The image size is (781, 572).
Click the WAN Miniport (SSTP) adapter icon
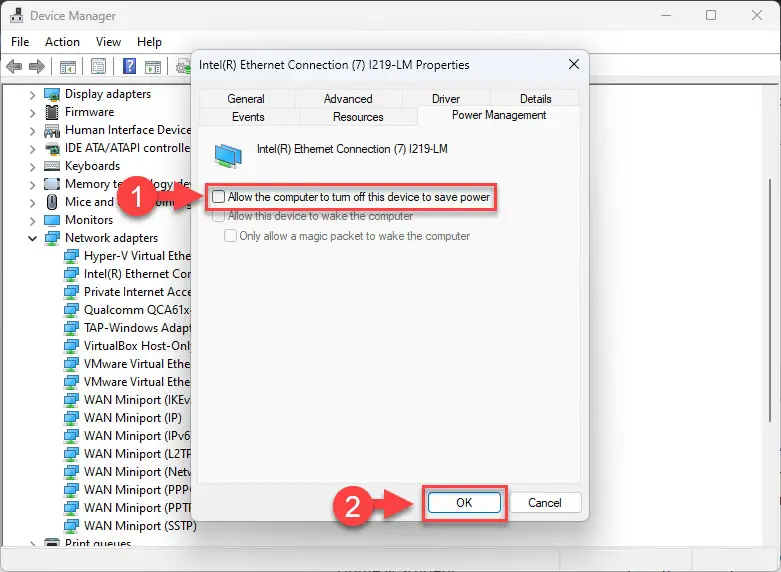coord(71,526)
